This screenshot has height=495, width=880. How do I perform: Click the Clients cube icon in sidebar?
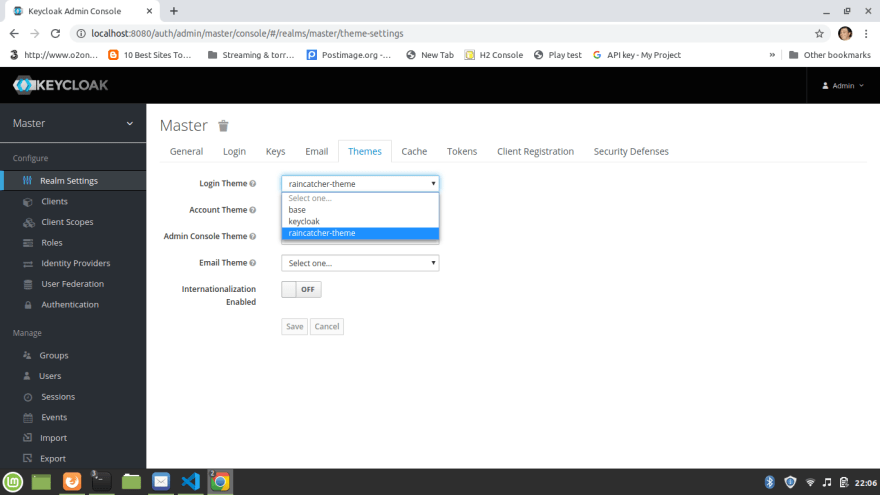pyautogui.click(x=28, y=201)
